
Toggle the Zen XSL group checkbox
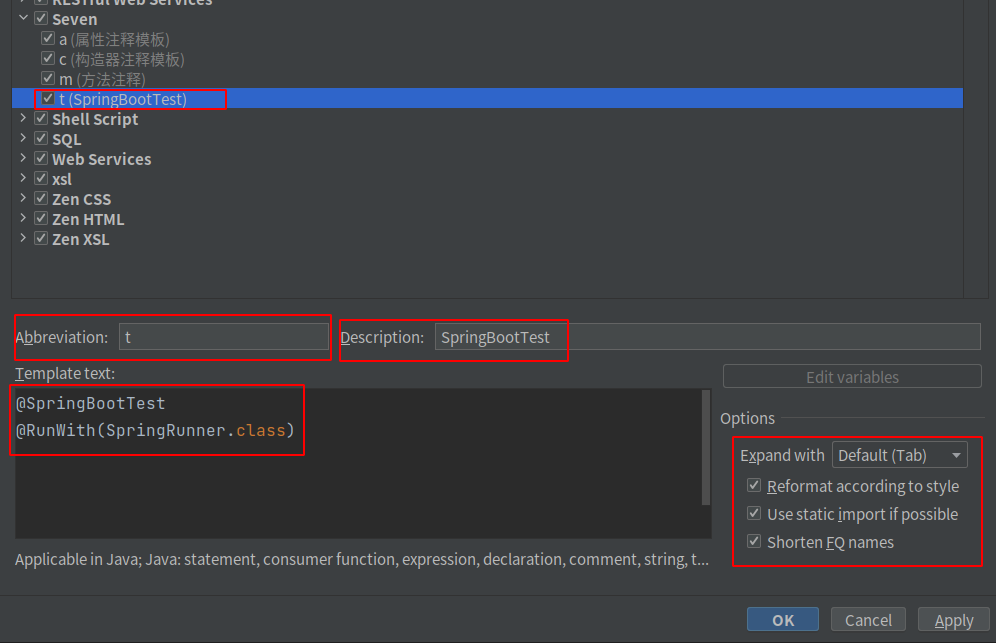click(41, 238)
